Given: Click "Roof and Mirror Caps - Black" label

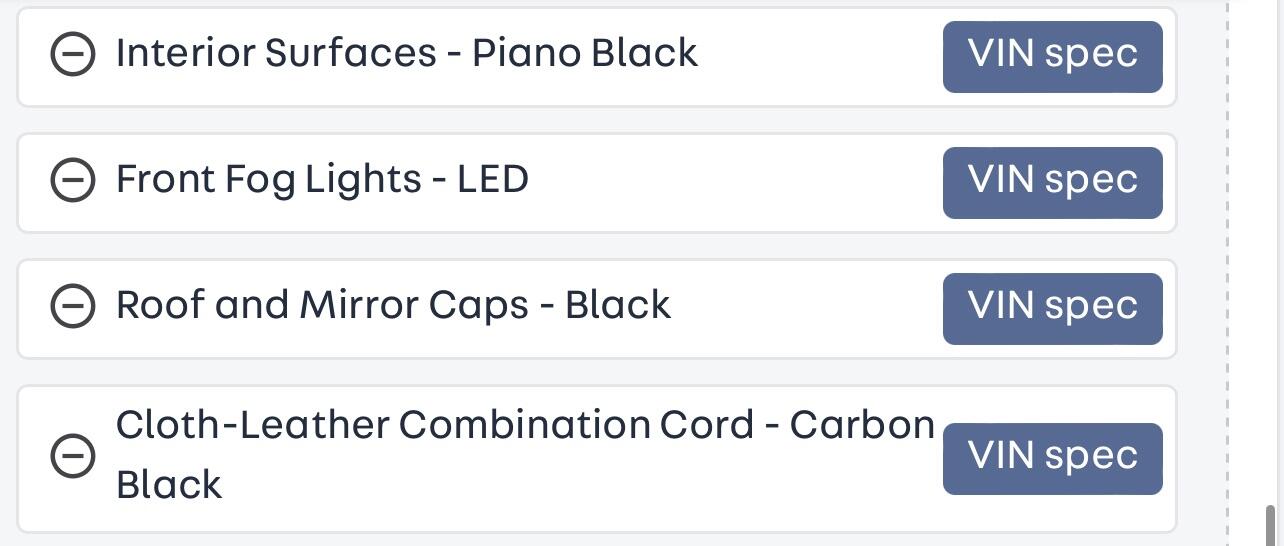Looking at the screenshot, I should point(393,305).
